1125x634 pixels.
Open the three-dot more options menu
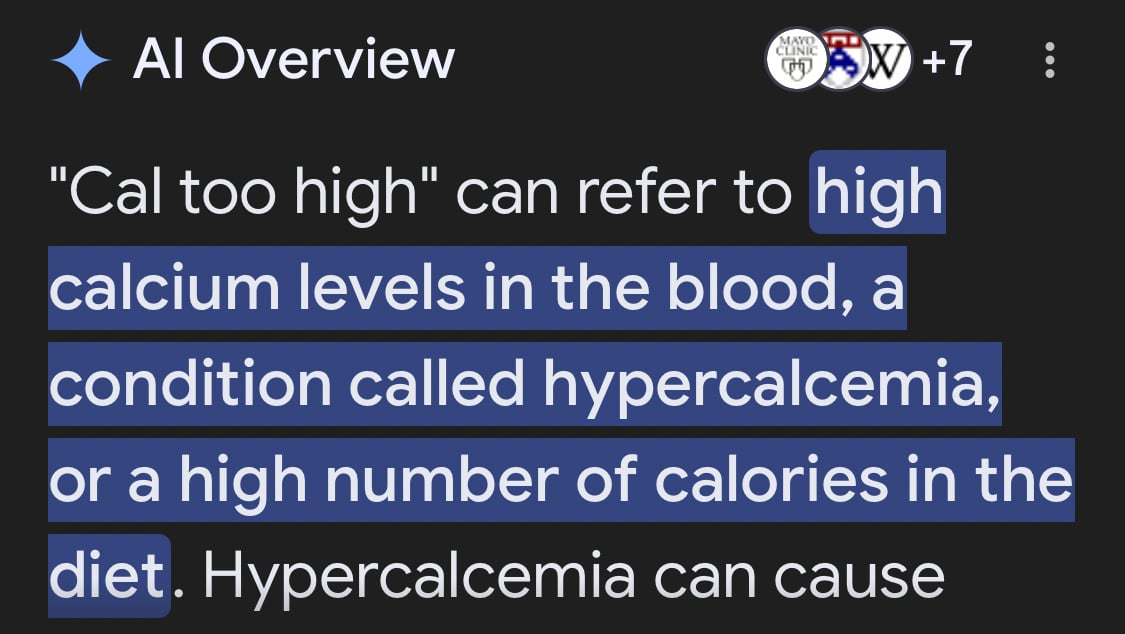[1050, 60]
